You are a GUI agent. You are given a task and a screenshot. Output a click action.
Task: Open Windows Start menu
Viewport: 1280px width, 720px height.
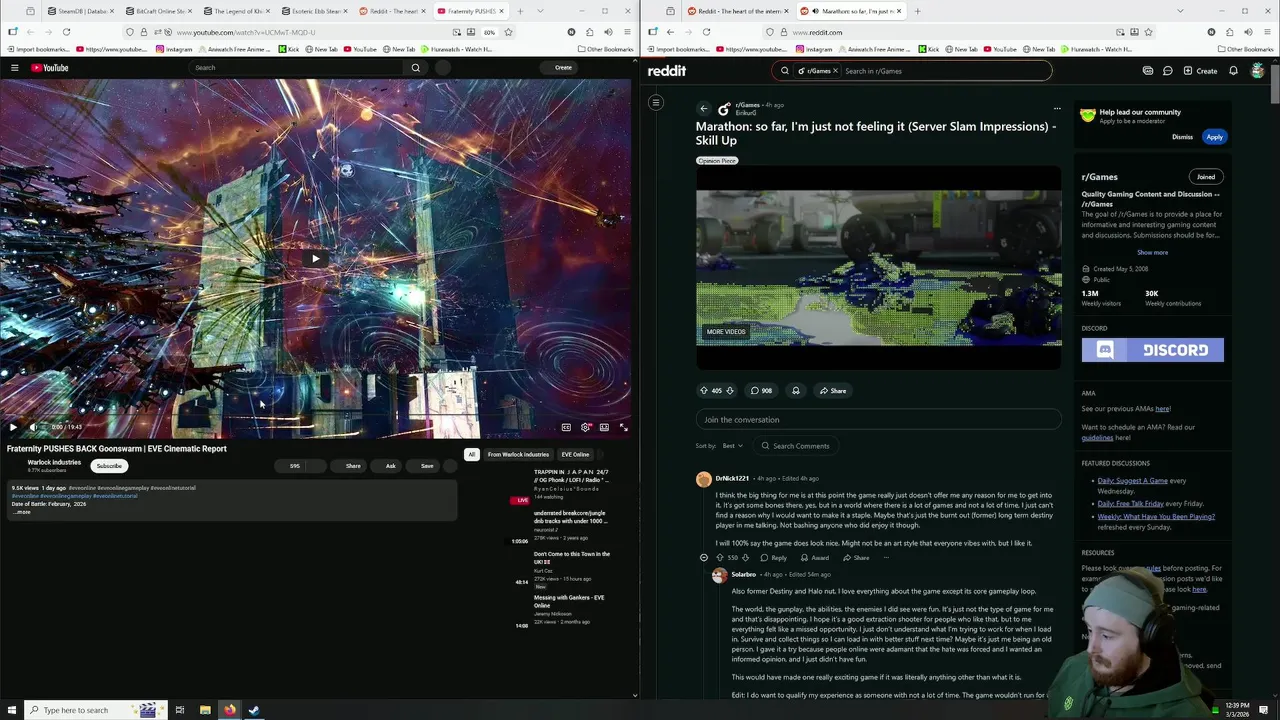pyautogui.click(x=12, y=710)
